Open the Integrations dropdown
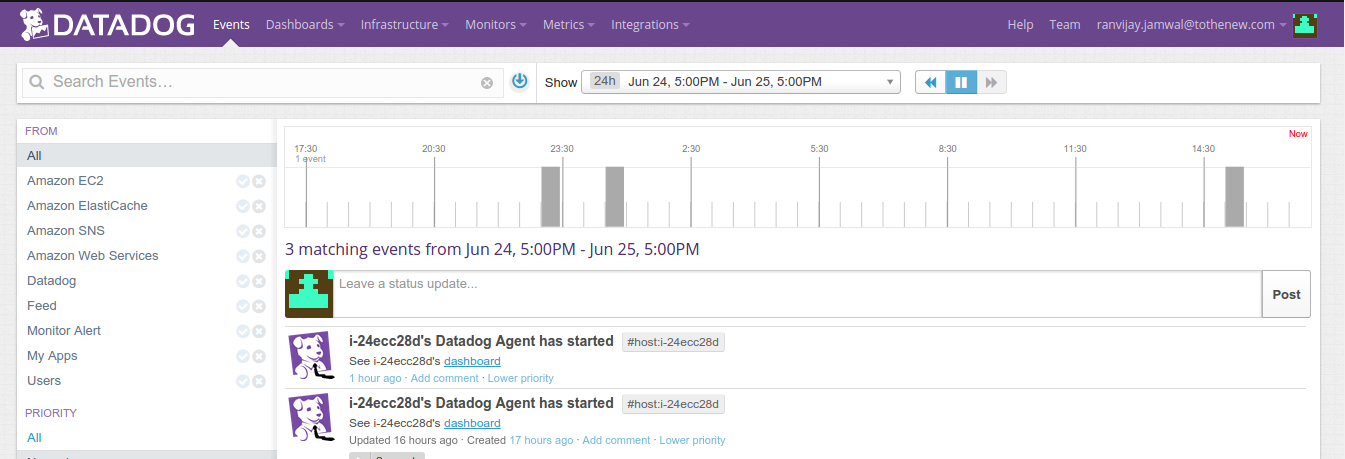This screenshot has width=1345, height=459. (651, 24)
